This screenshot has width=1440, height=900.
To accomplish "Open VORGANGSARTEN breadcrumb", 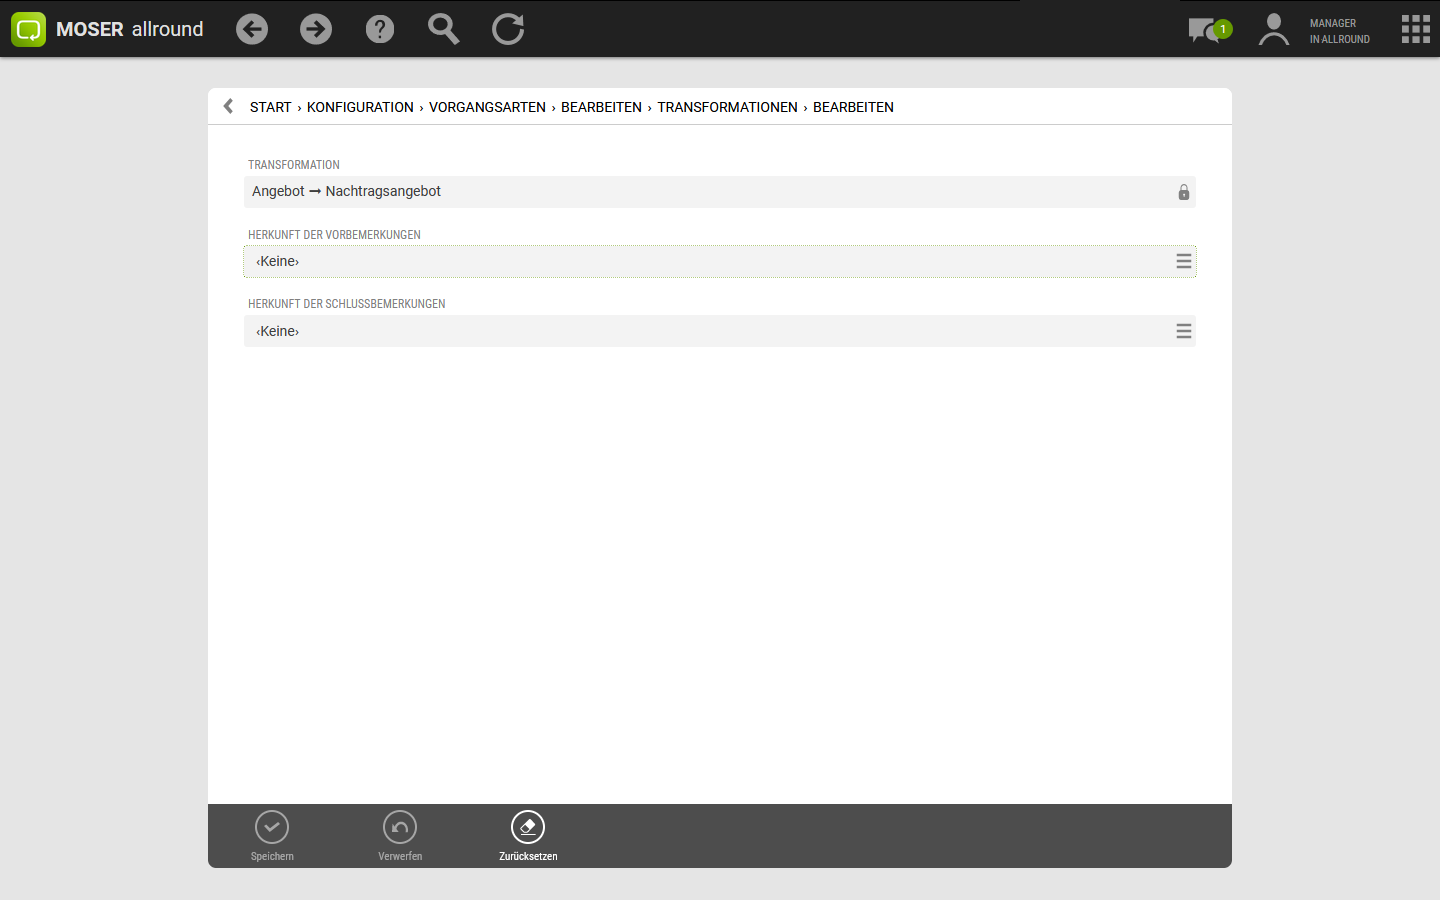I will click(487, 107).
